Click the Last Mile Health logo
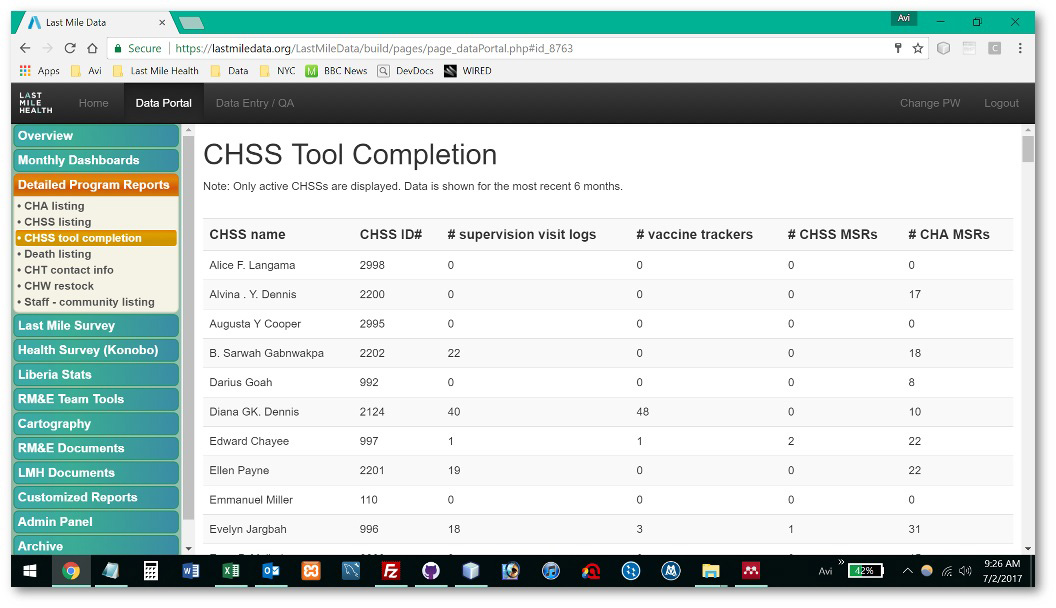This screenshot has width=1056, height=608. coord(36,103)
